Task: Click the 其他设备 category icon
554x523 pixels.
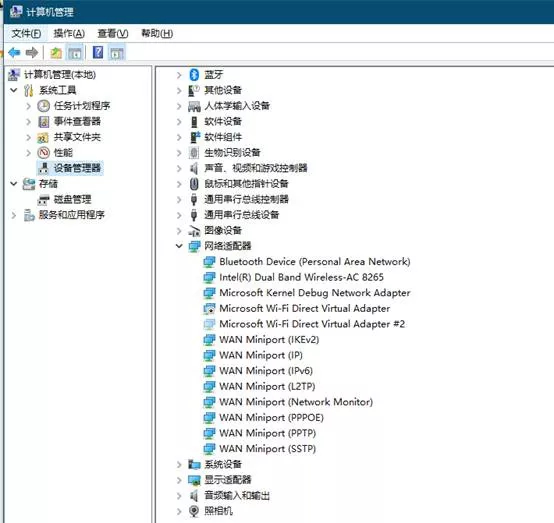Action: coord(194,90)
